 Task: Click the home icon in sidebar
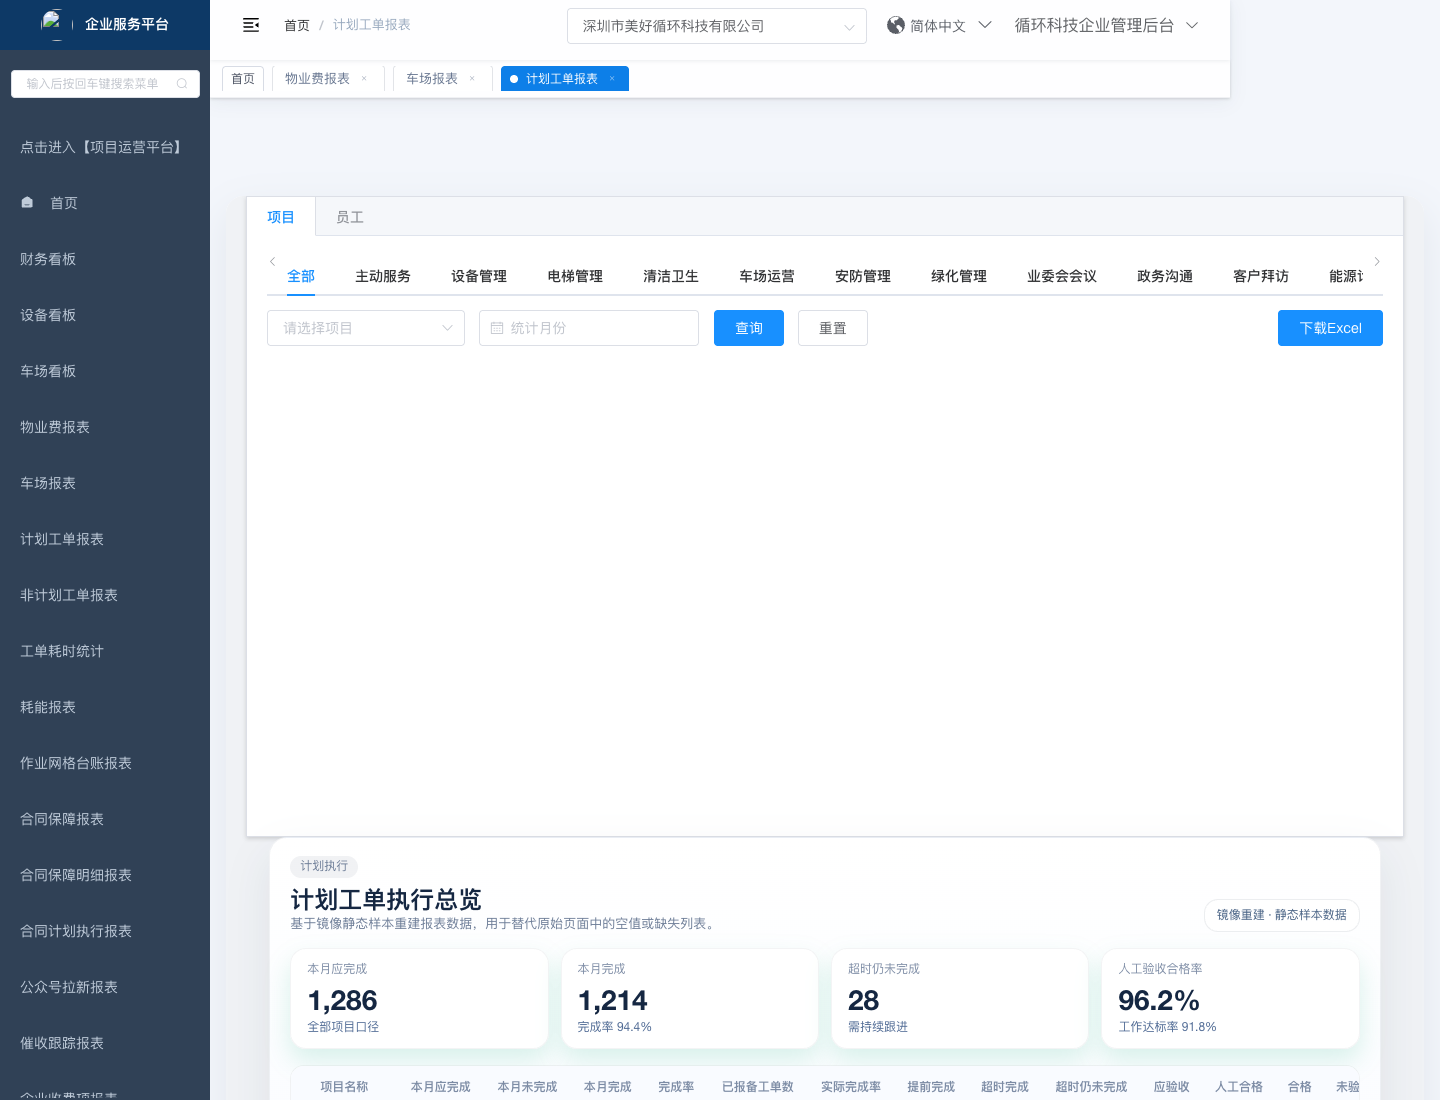pyautogui.click(x=27, y=203)
